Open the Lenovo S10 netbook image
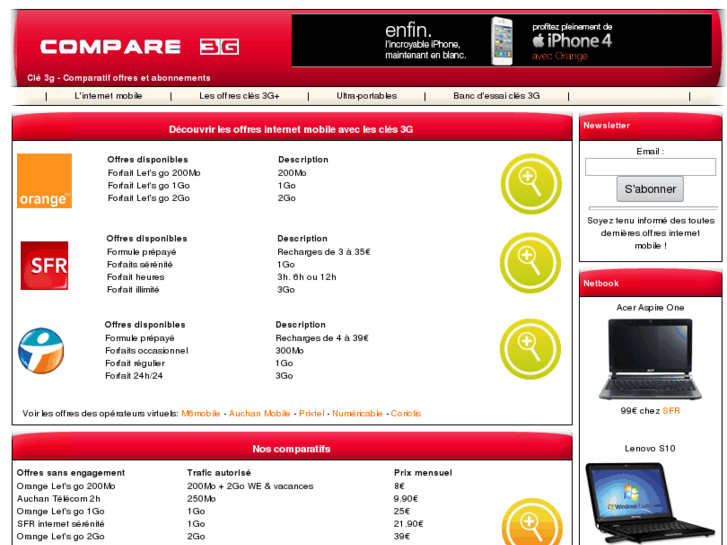 (650, 503)
